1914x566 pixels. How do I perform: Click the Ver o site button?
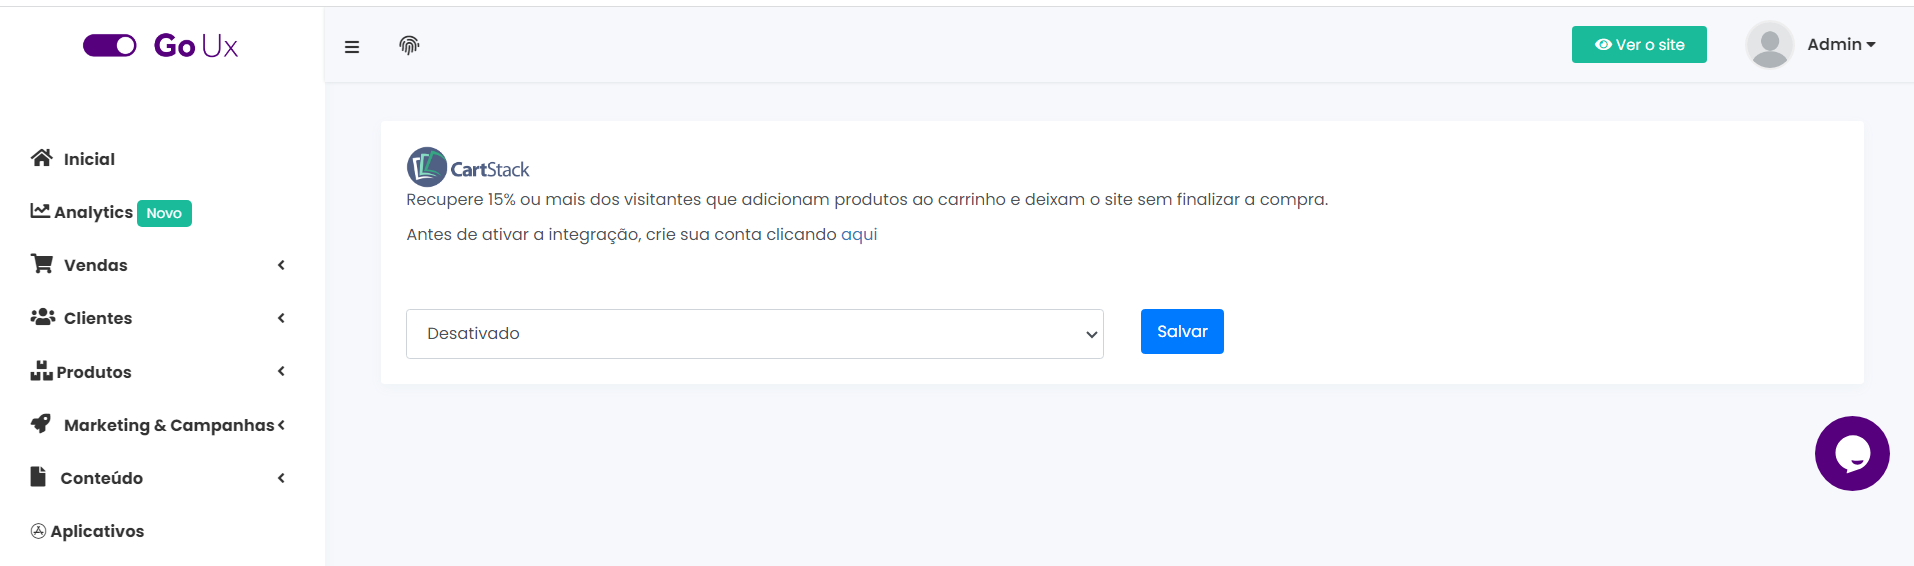(1639, 45)
